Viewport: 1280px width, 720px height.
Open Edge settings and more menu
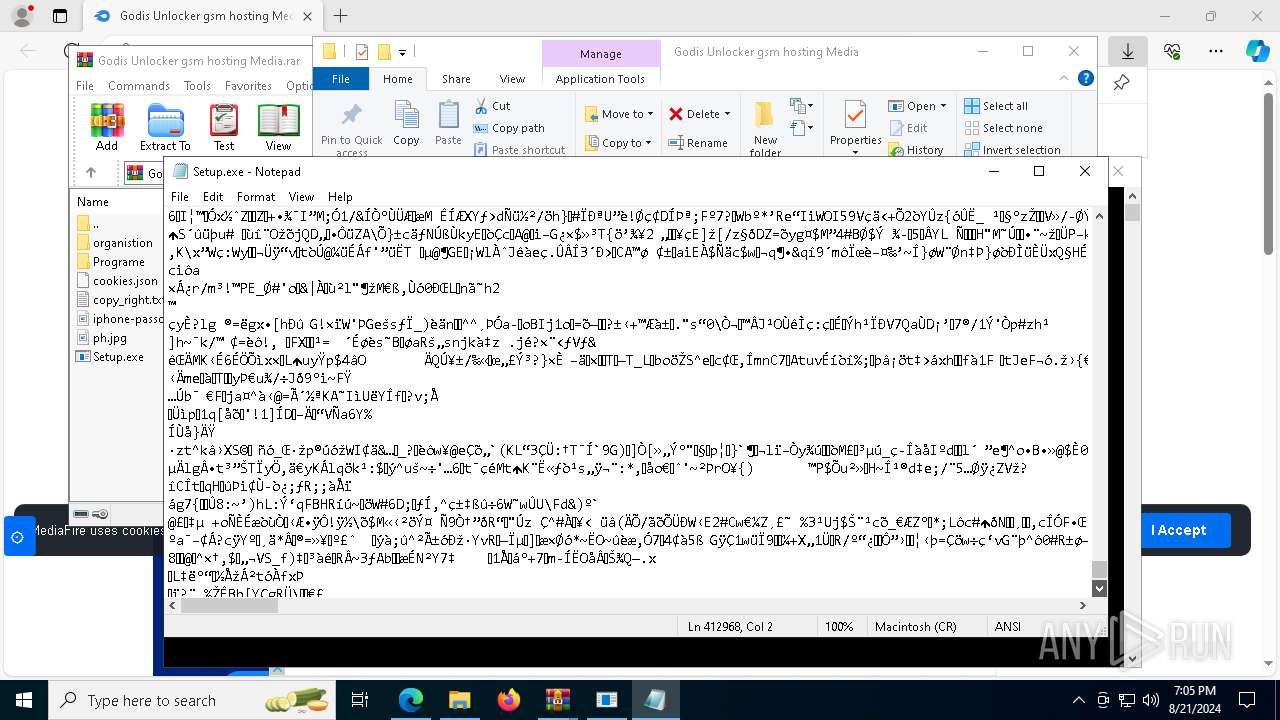1215,51
